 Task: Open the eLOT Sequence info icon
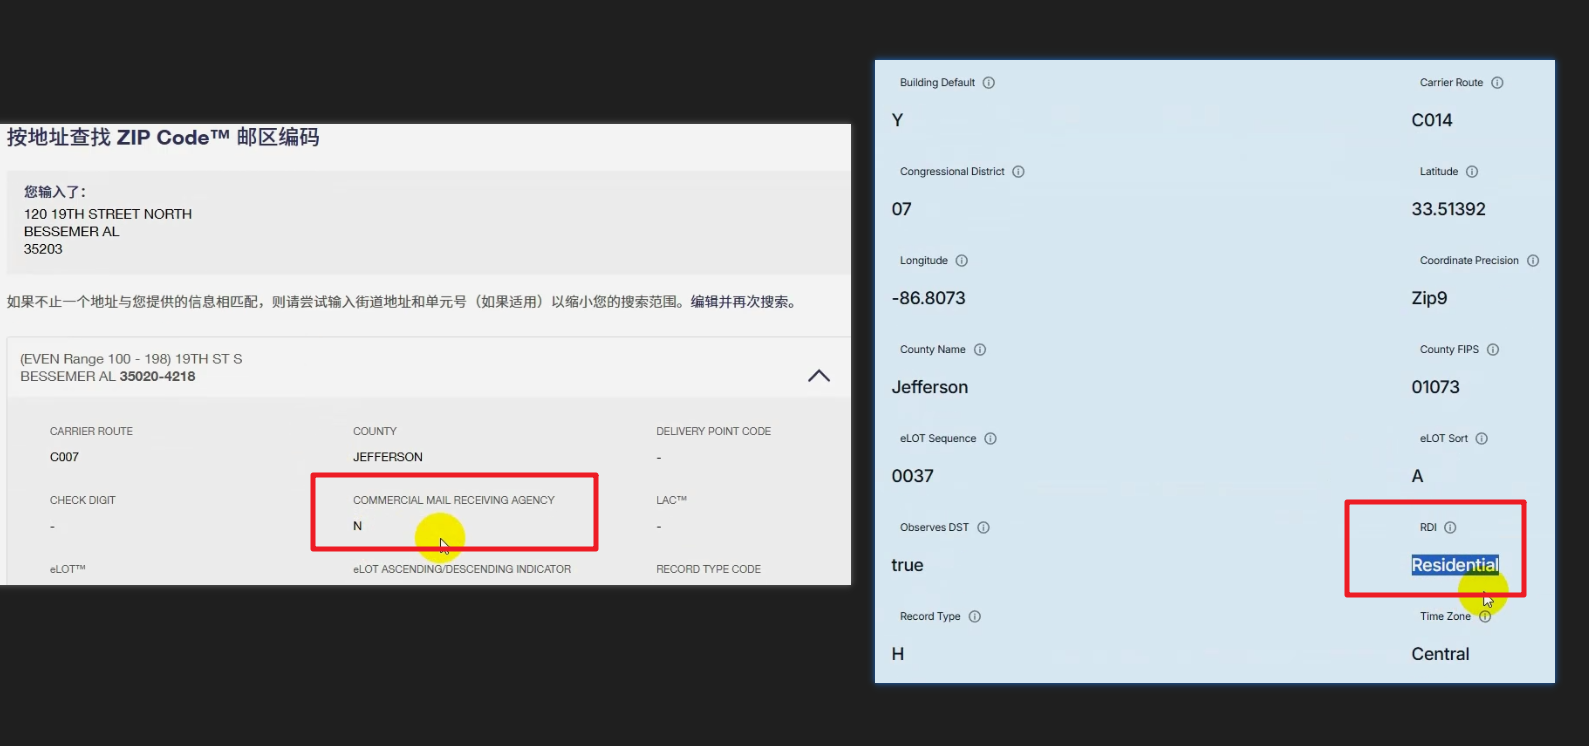click(x=990, y=439)
